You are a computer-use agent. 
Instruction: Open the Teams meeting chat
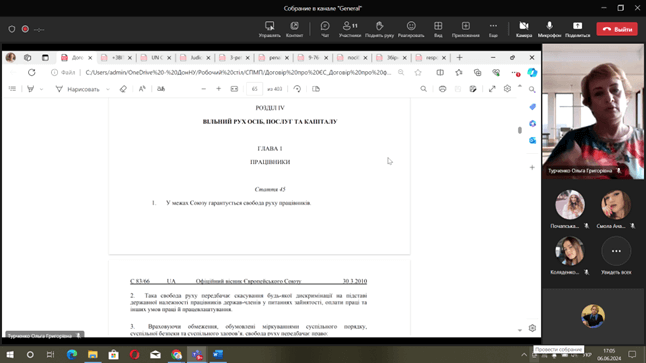pyautogui.click(x=325, y=29)
